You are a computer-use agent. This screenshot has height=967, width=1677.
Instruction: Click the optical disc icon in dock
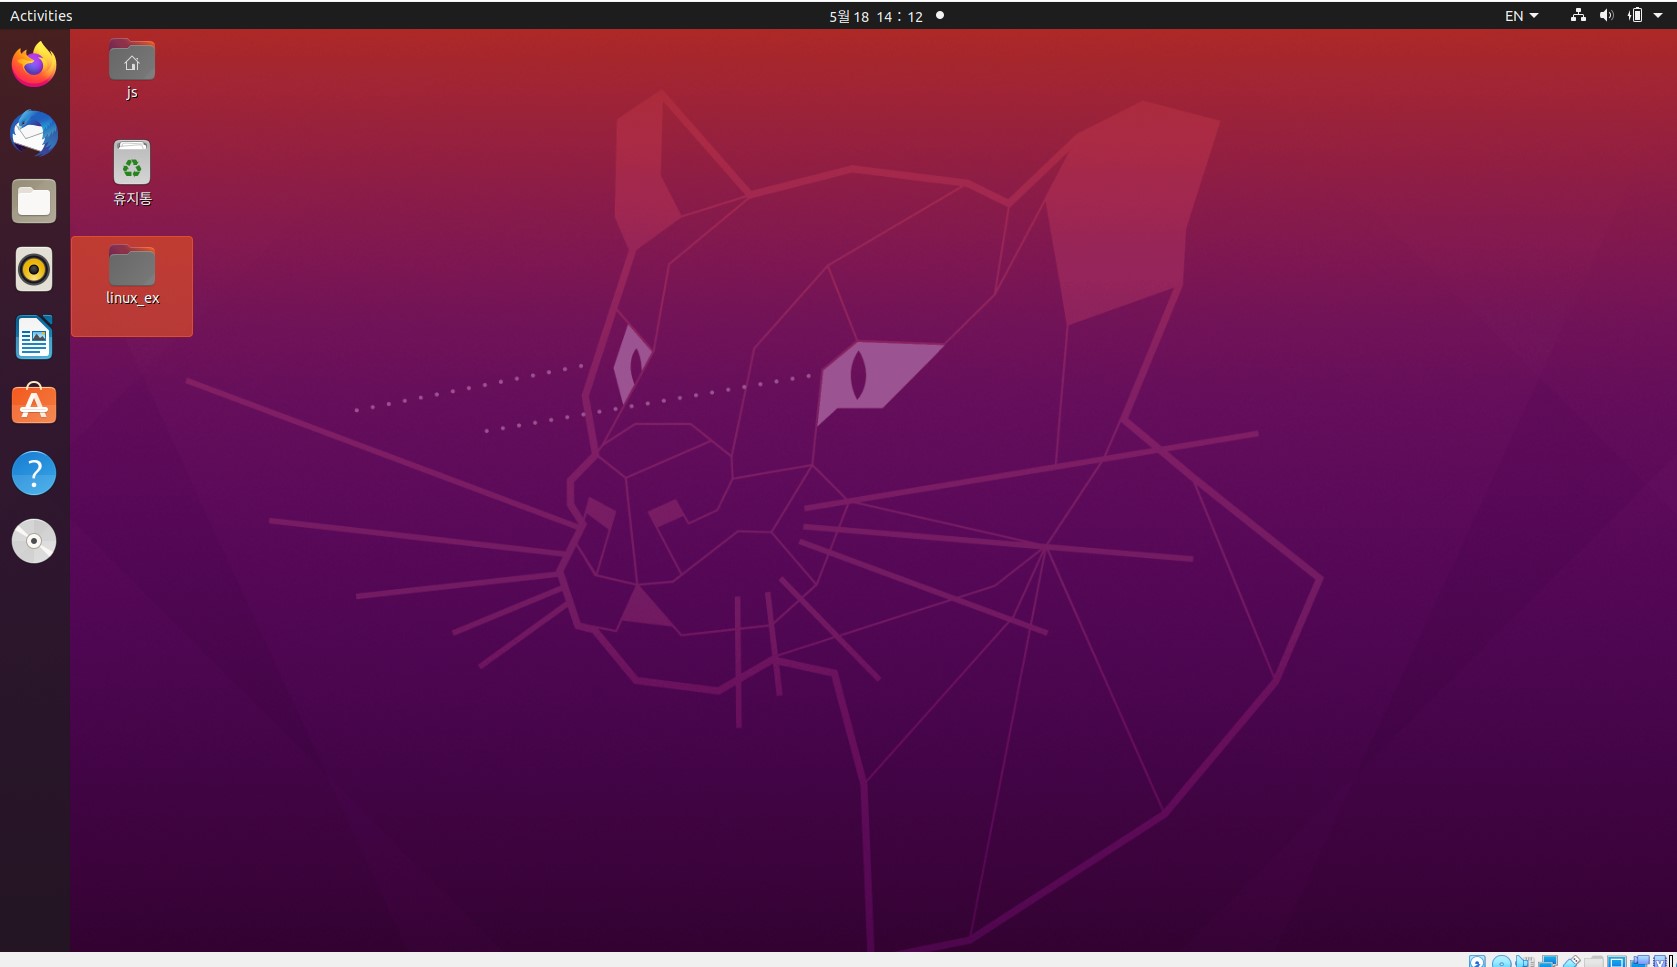pos(34,541)
